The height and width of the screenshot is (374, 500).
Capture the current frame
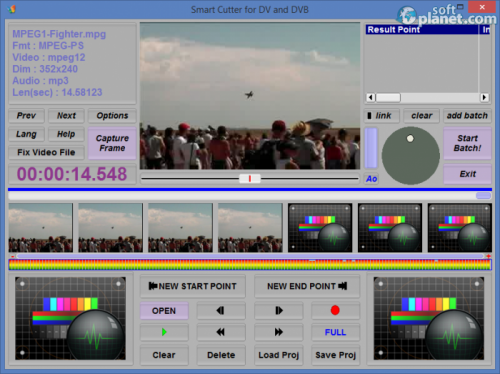pos(112,143)
